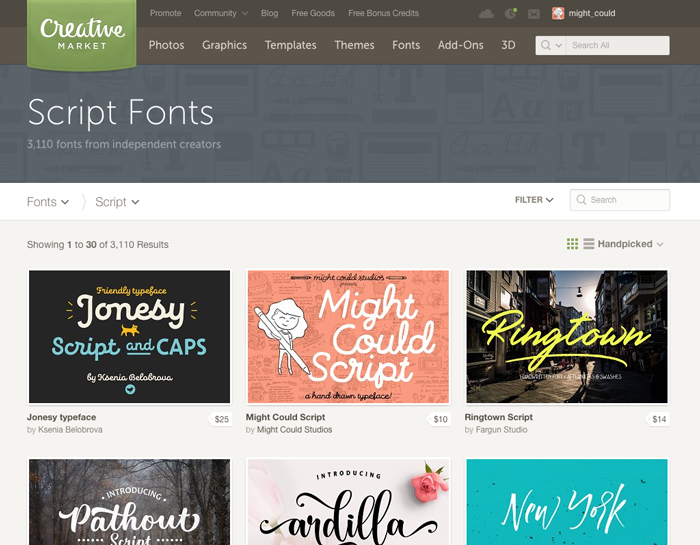
Task: Open the Free Goods link
Action: pos(313,13)
